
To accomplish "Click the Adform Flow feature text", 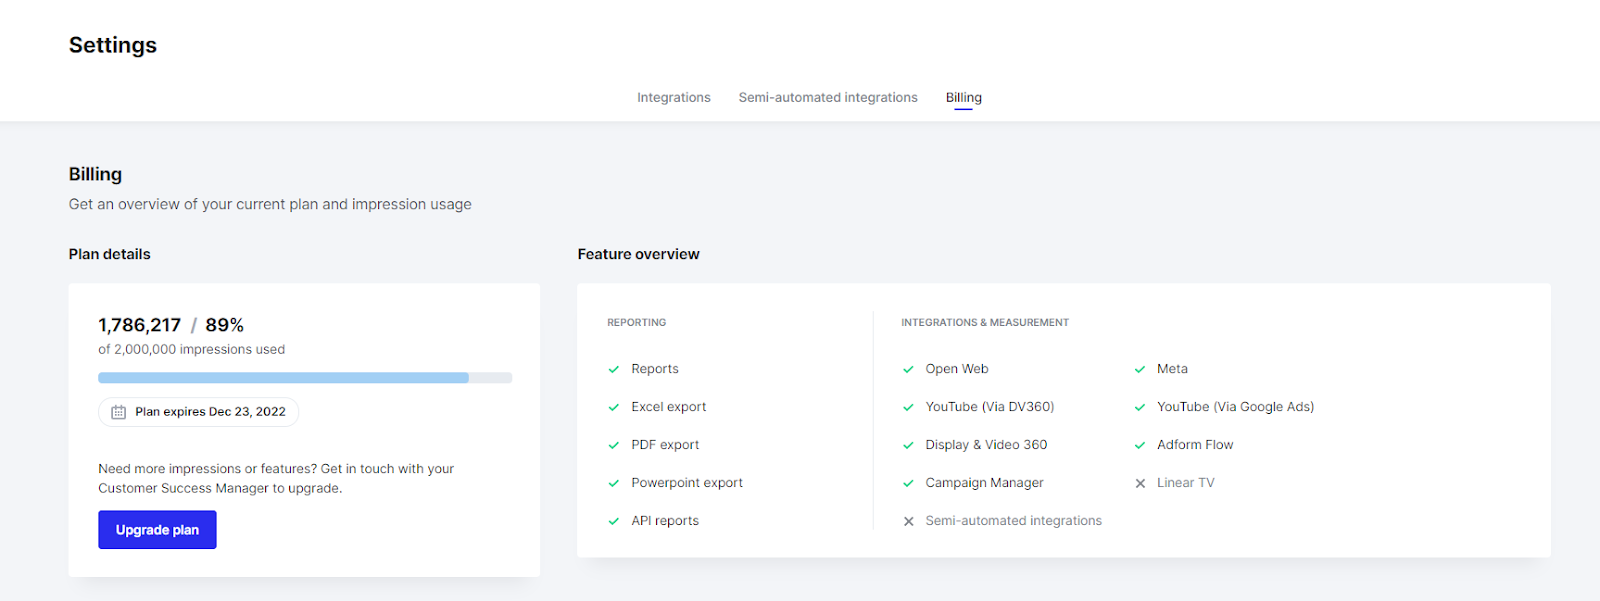I will click(x=1195, y=445).
